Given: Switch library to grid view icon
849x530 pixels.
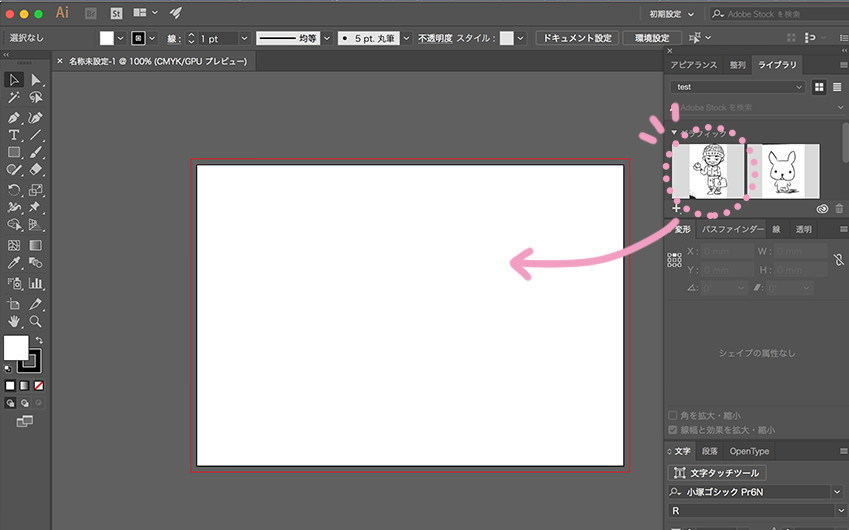Looking at the screenshot, I should coord(819,87).
